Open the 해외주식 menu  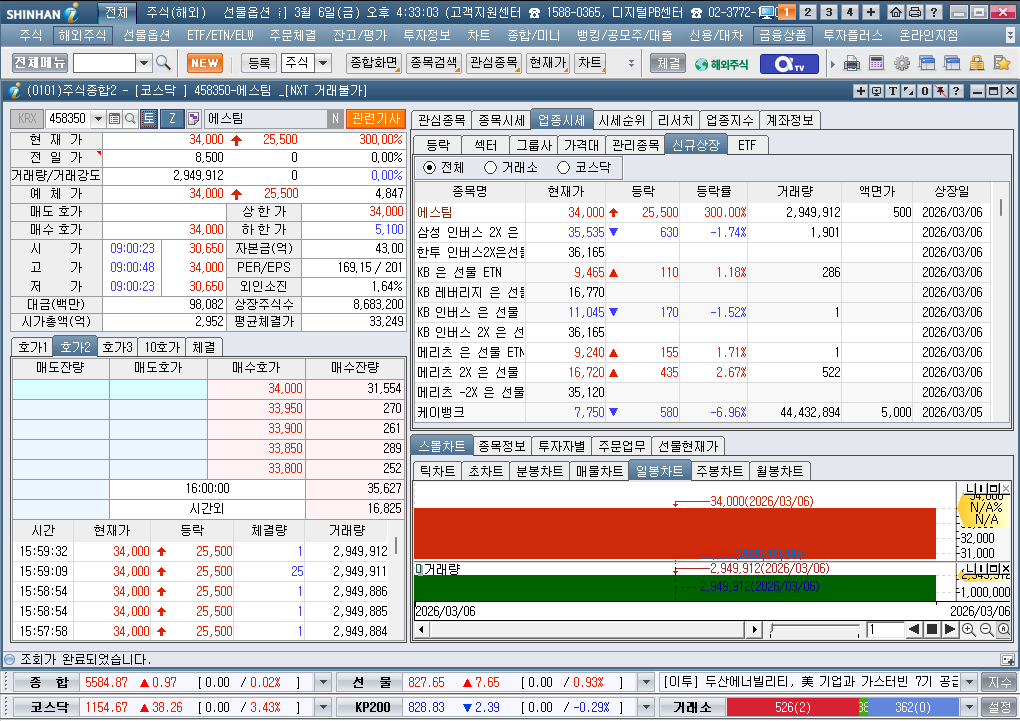click(82, 35)
